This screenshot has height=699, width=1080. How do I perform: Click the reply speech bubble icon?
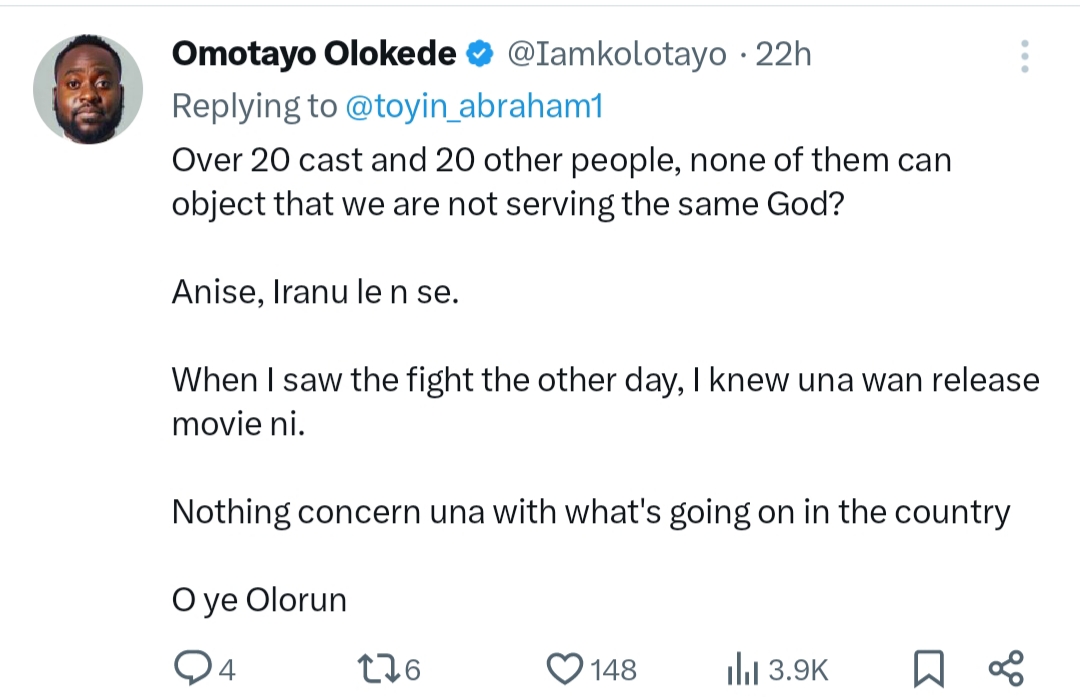[190, 667]
